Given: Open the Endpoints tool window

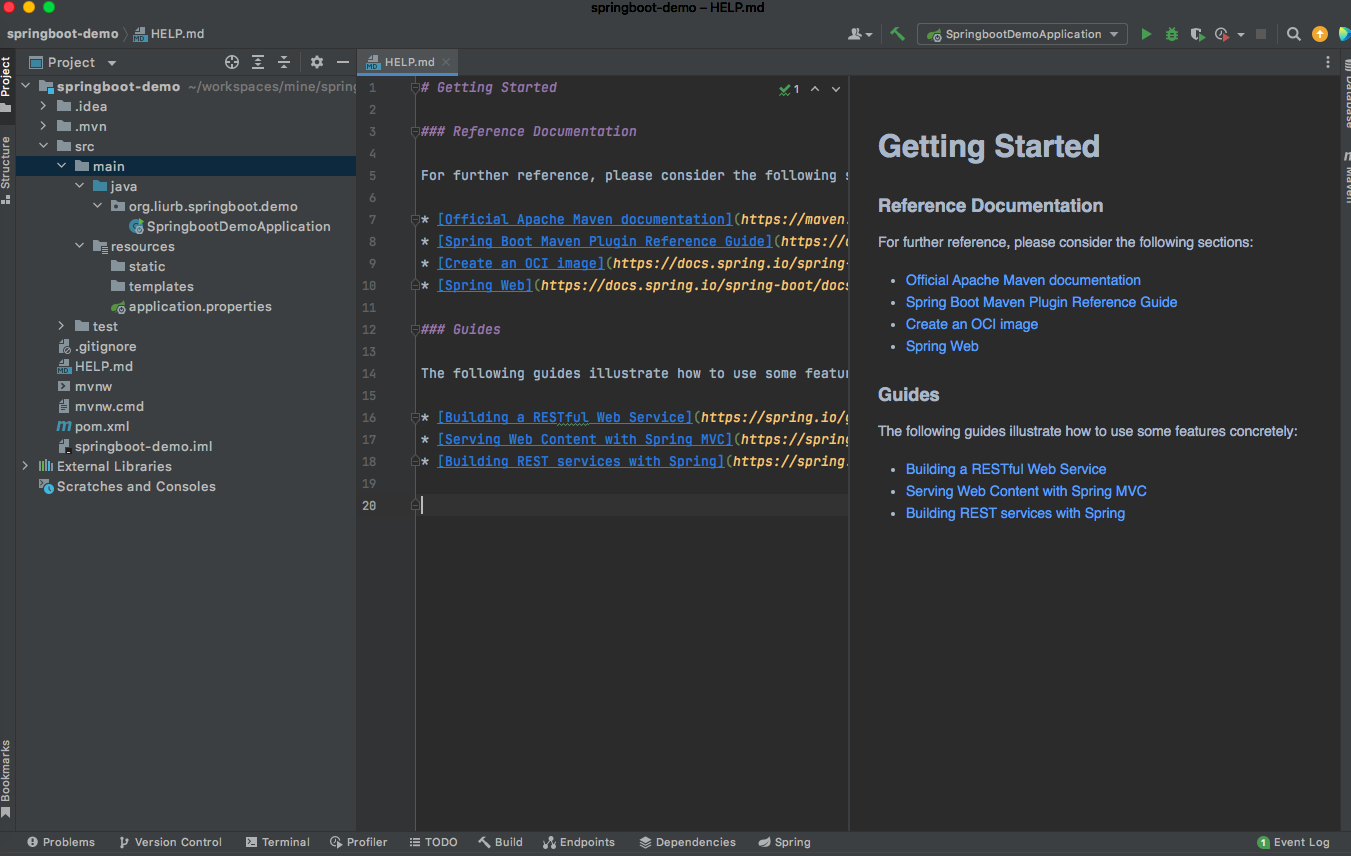Looking at the screenshot, I should point(579,842).
